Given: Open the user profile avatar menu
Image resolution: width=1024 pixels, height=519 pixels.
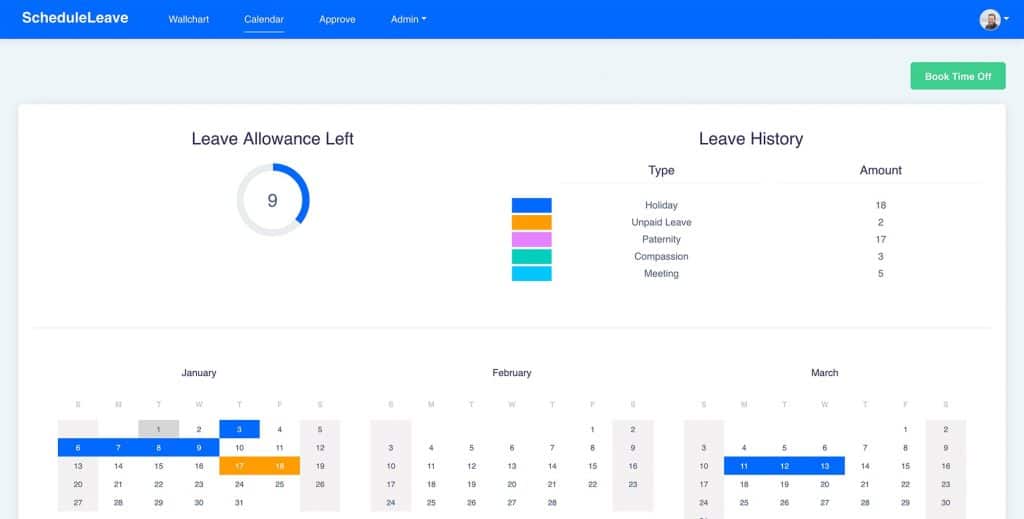Looking at the screenshot, I should (993, 19).
